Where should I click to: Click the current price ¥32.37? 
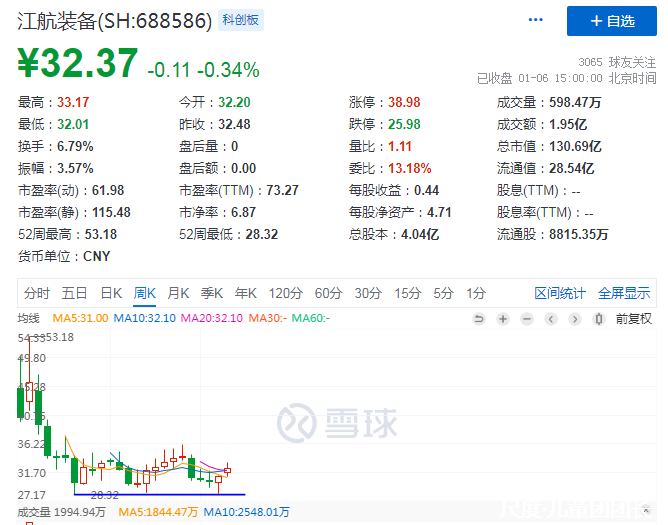point(78,63)
